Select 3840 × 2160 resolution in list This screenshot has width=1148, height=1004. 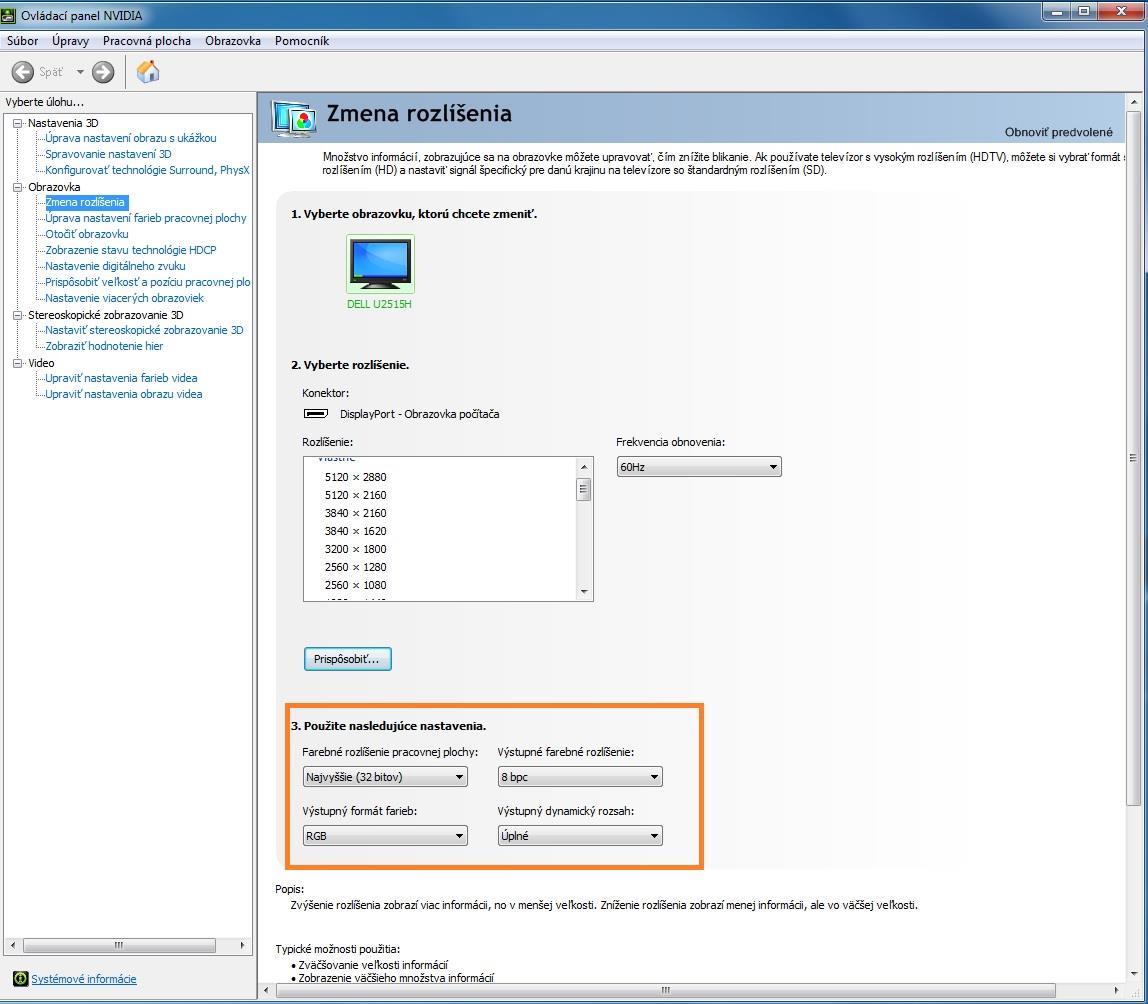(355, 513)
